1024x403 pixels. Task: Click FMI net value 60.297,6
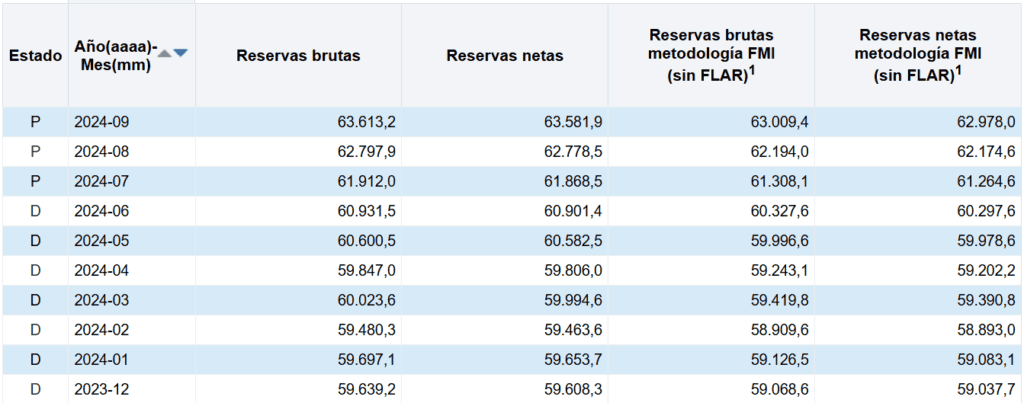(x=987, y=211)
